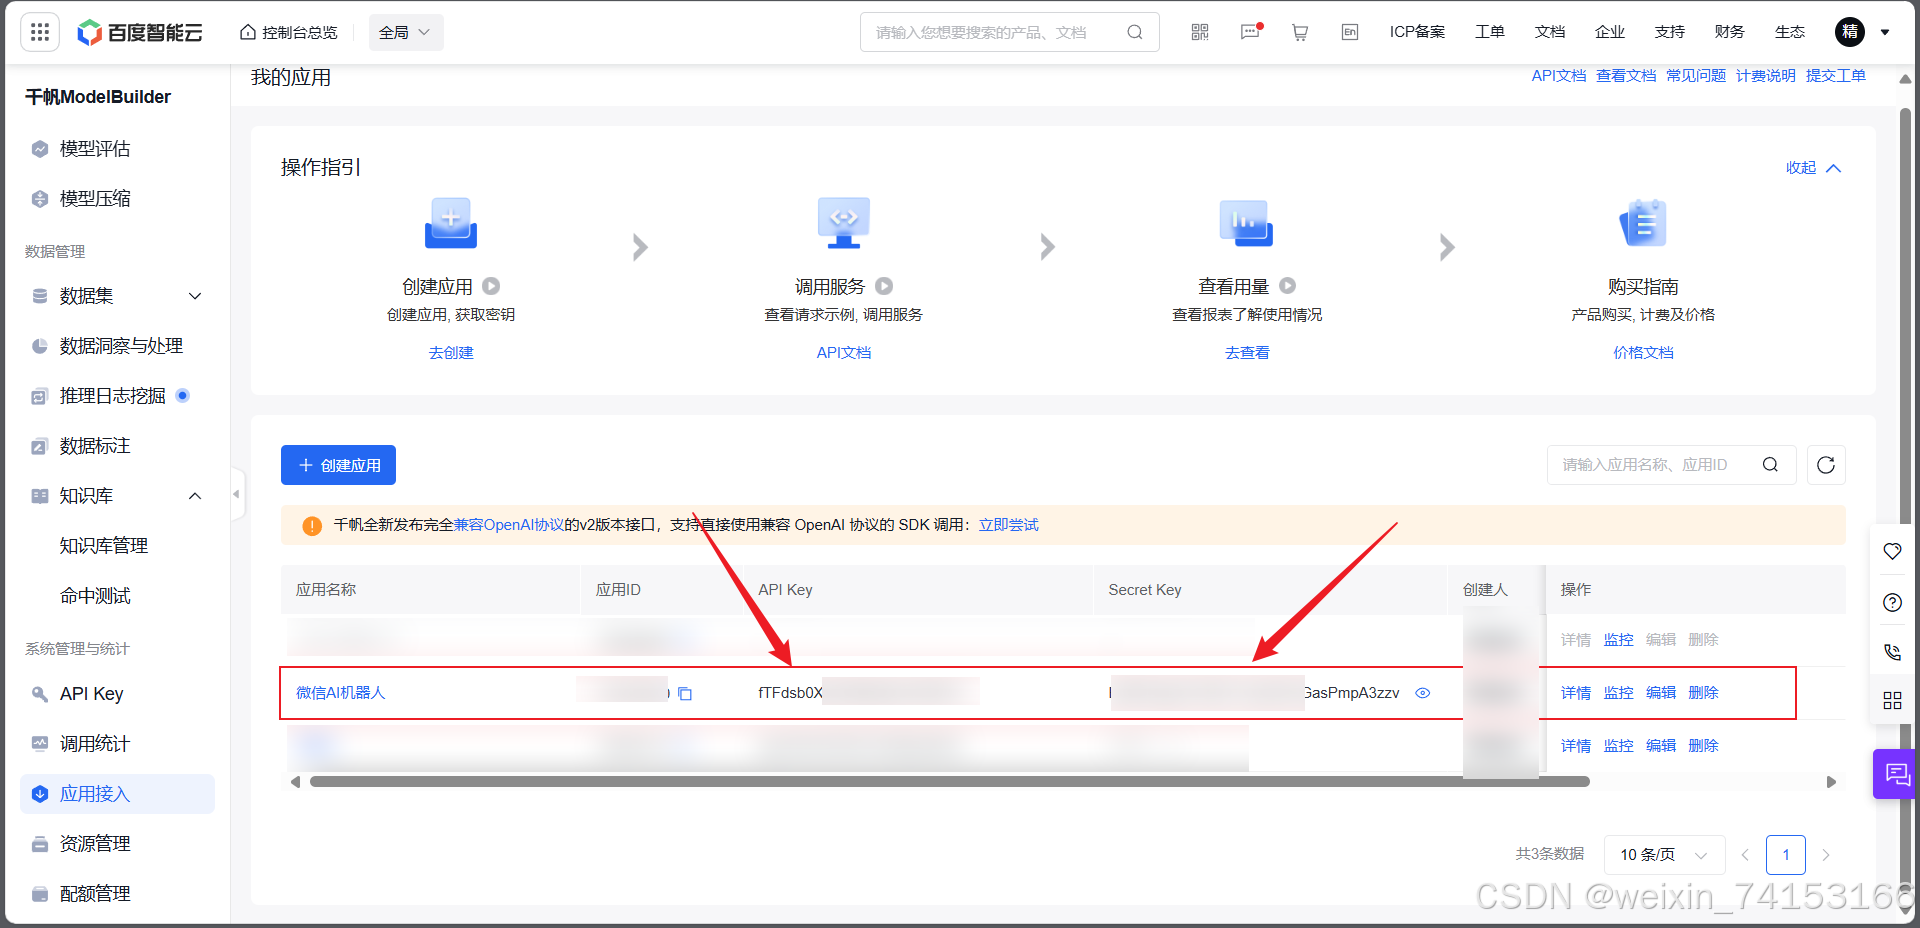Go to next page arrow
The image size is (1920, 928).
tap(1826, 855)
